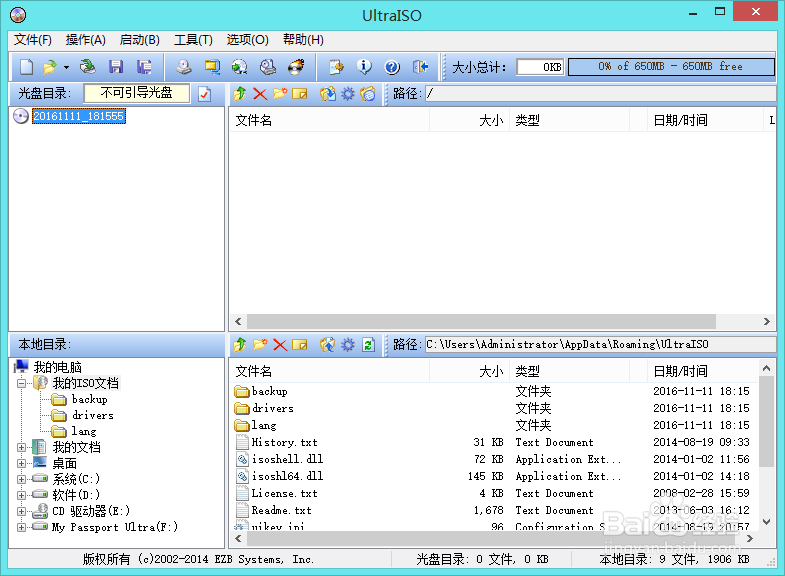Open the 选项(O) menu
The image size is (785, 576).
(x=247, y=40)
